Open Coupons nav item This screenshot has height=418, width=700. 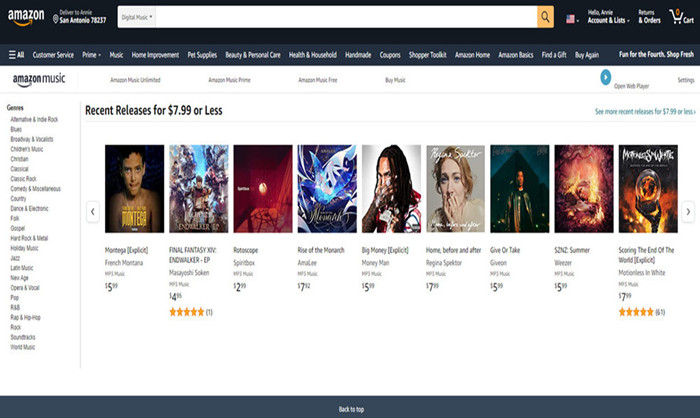tap(390, 55)
